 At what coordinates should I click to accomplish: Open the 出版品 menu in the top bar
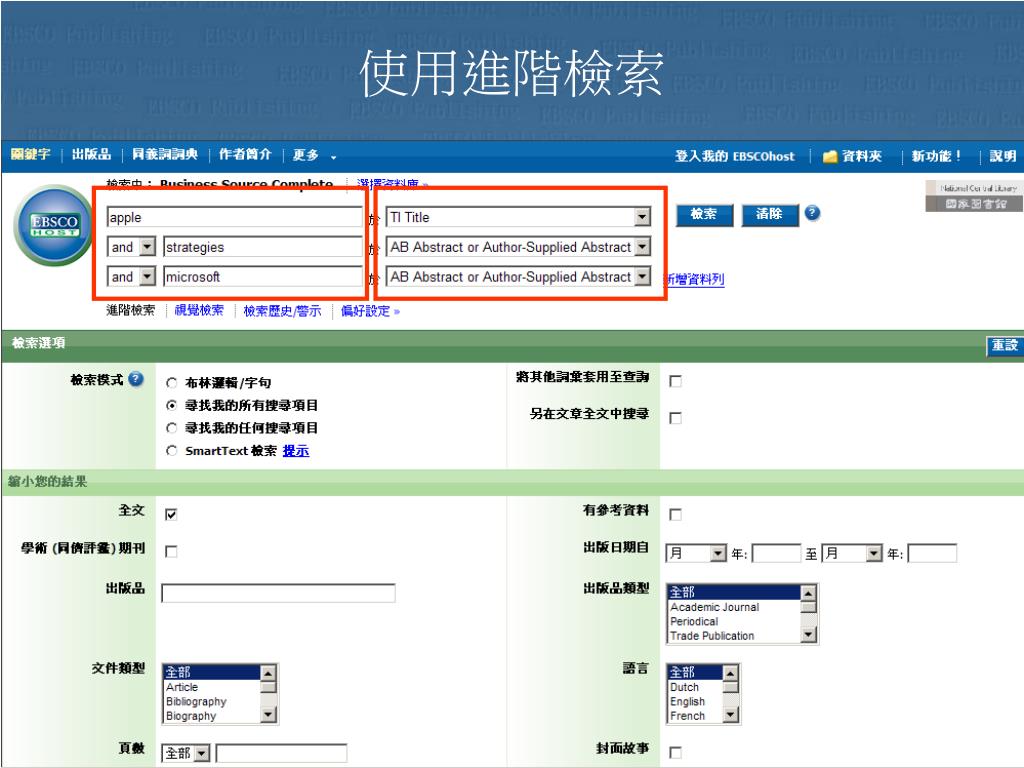click(x=91, y=155)
